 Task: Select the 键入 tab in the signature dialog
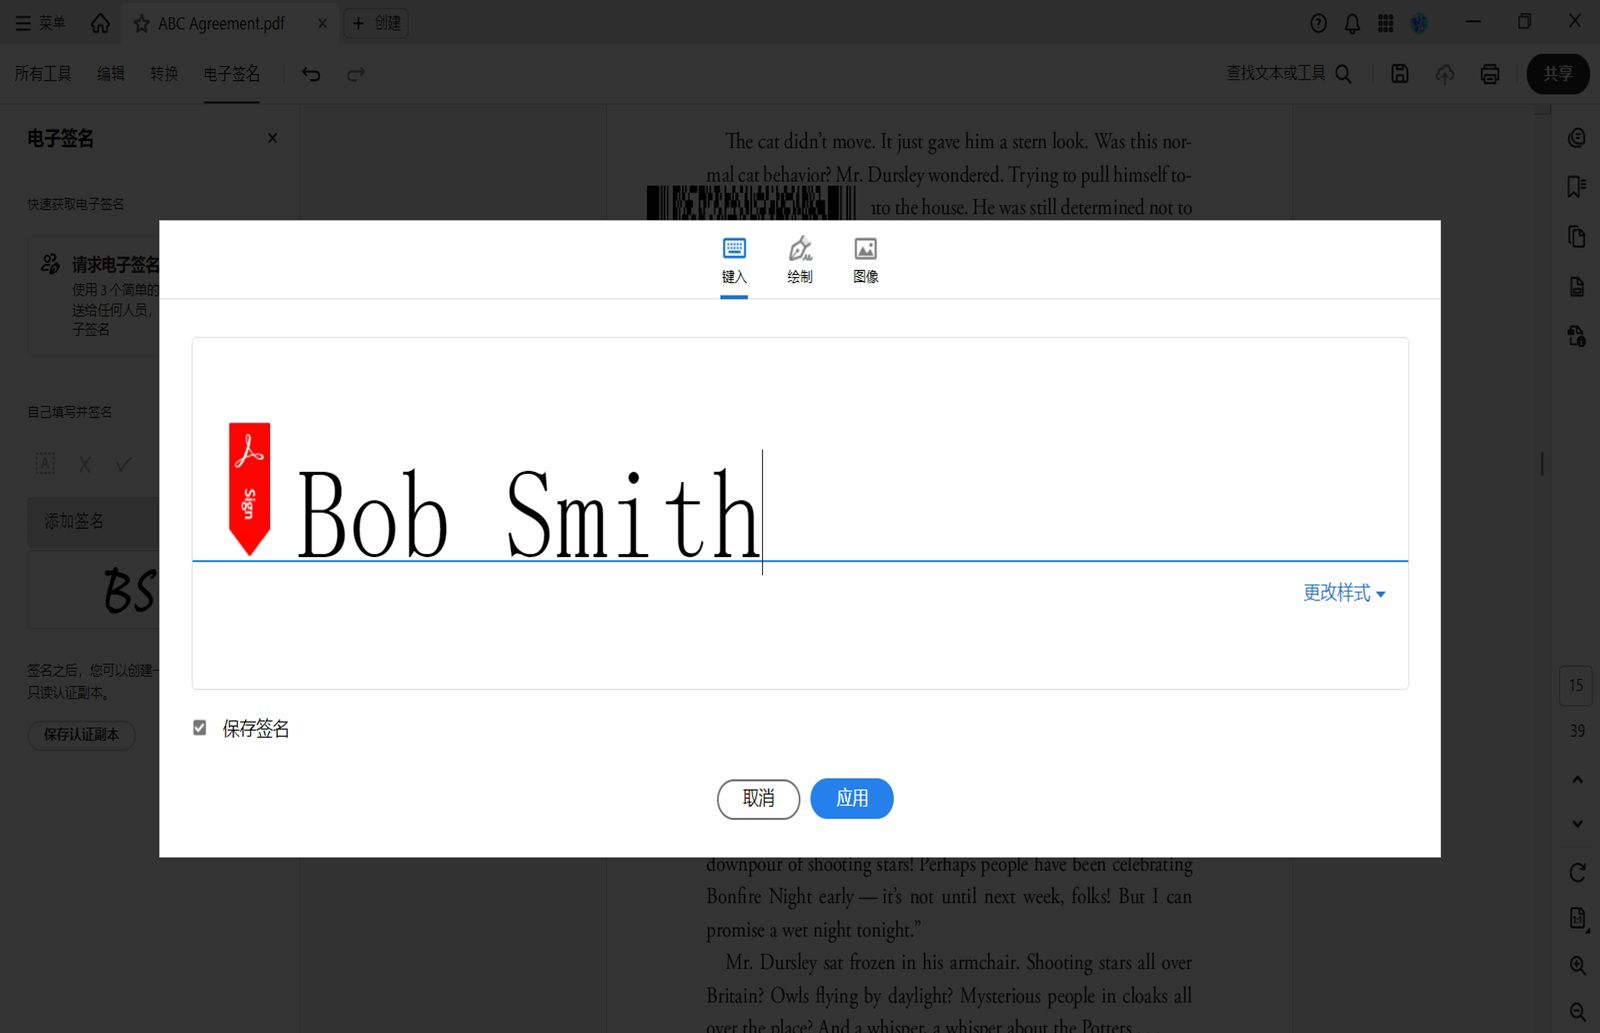[733, 260]
